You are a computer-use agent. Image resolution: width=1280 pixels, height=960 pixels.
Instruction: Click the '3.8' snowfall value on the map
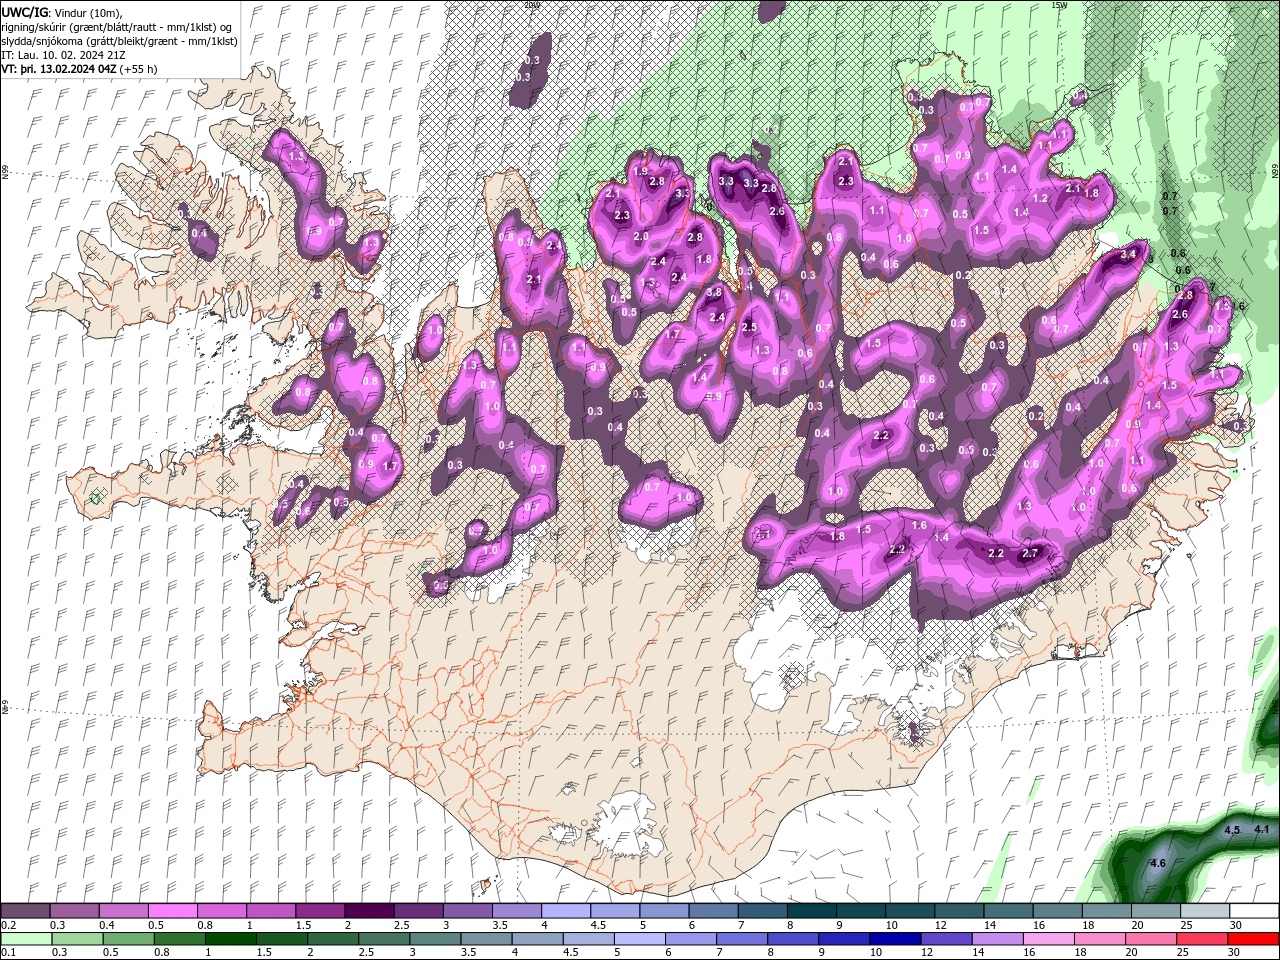point(714,292)
